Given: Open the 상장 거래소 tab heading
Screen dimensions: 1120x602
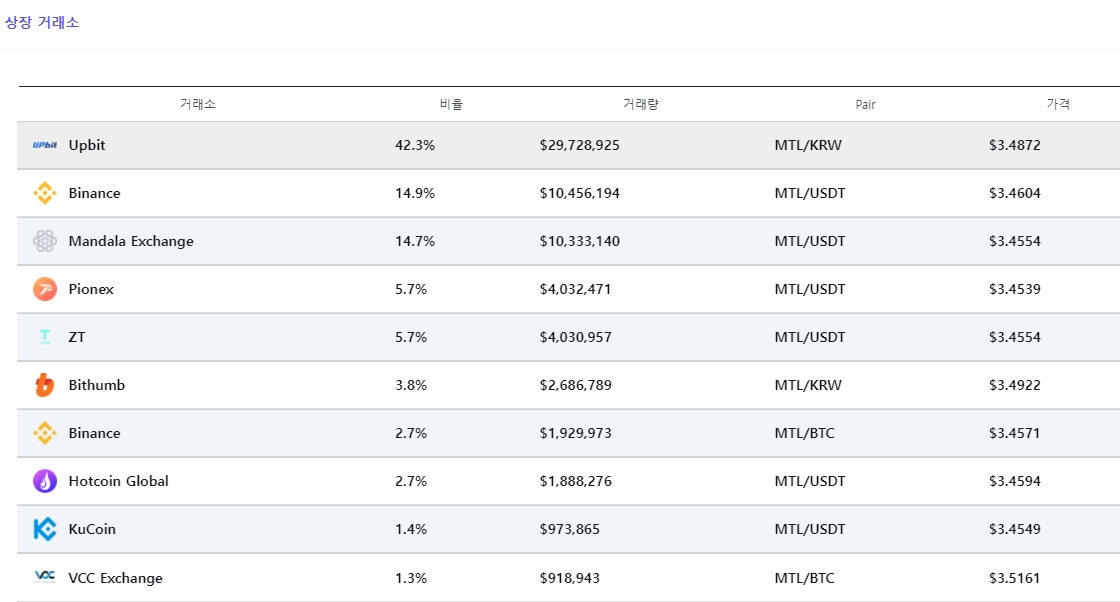Looking at the screenshot, I should tap(41, 22).
